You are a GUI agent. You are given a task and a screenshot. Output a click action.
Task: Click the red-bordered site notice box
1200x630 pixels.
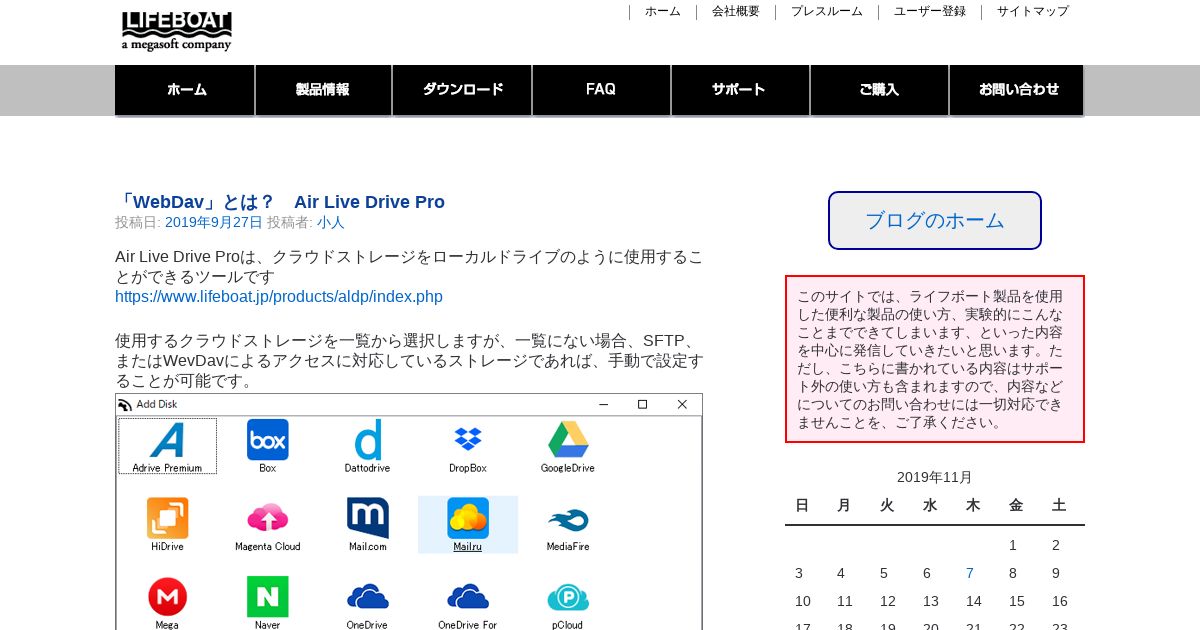pos(935,359)
